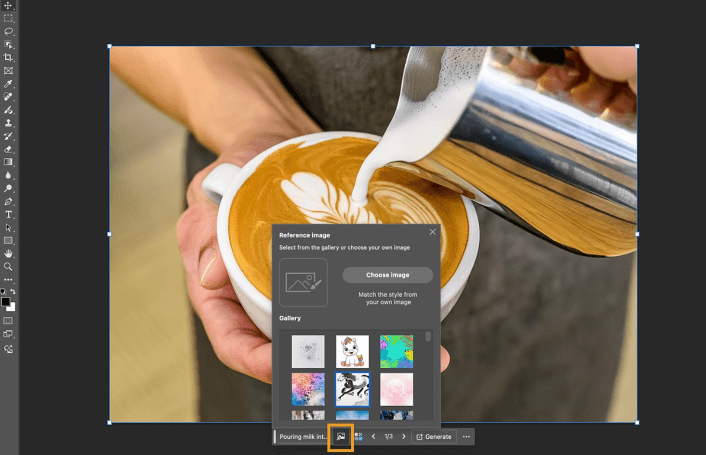Select the Crop tool
Image resolution: width=706 pixels, height=455 pixels.
click(x=9, y=58)
